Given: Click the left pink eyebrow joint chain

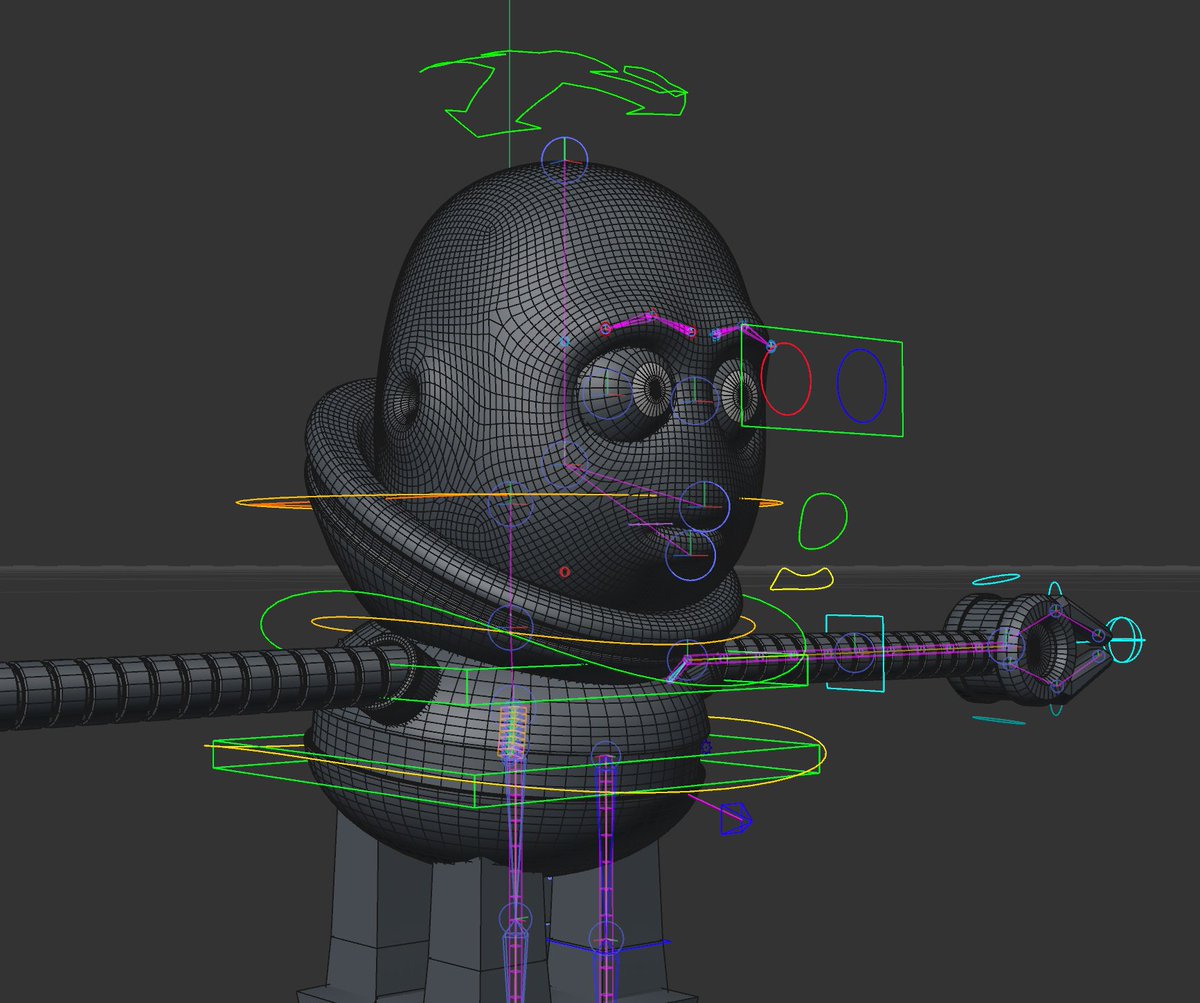Looking at the screenshot, I should click(x=650, y=323).
